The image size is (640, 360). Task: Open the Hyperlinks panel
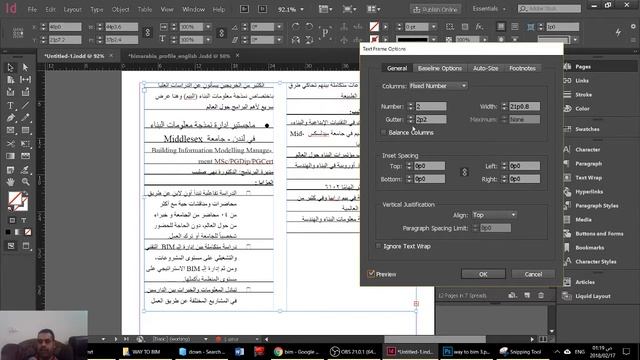point(589,192)
